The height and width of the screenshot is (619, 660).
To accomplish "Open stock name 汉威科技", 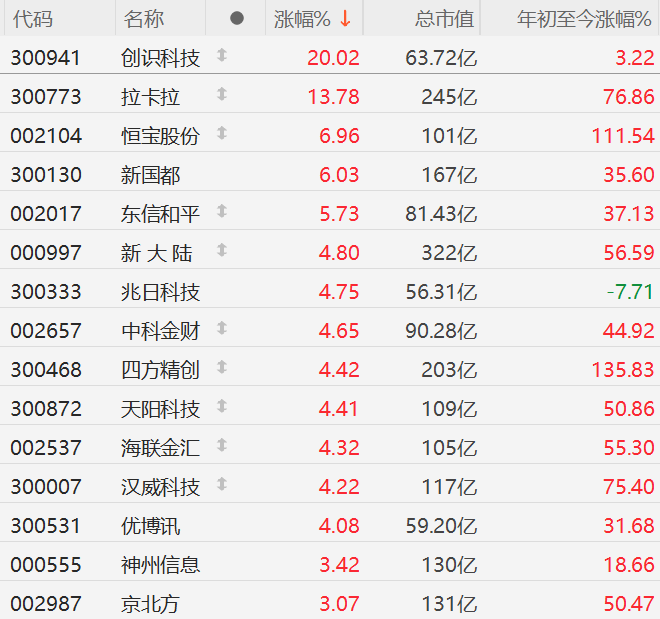I will [160, 487].
